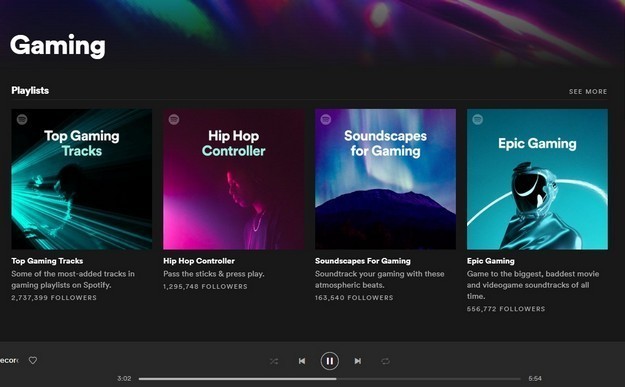
Task: Click 'Pass the sticks & press play.' description
Action: tap(214, 274)
